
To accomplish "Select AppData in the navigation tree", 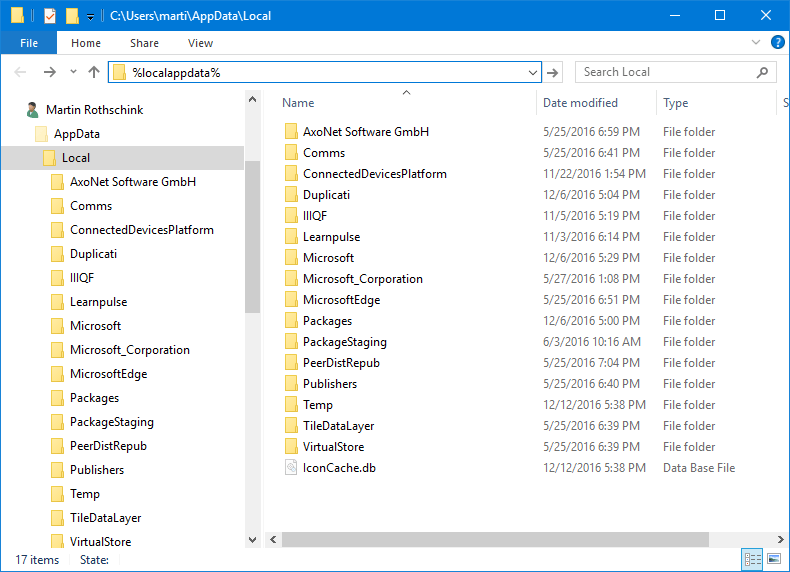I will 77,134.
